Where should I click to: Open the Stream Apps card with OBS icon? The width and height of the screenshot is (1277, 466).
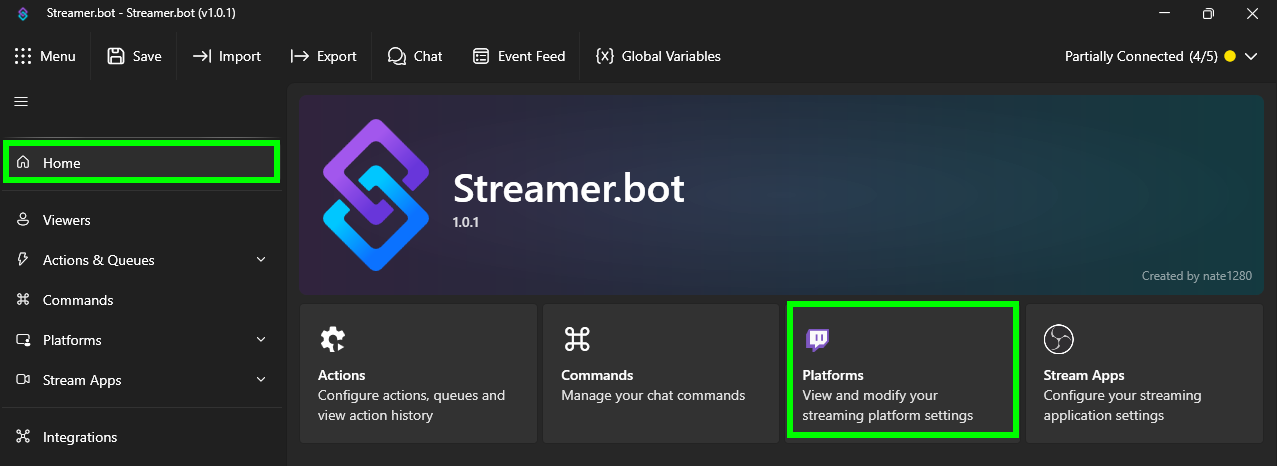1145,373
